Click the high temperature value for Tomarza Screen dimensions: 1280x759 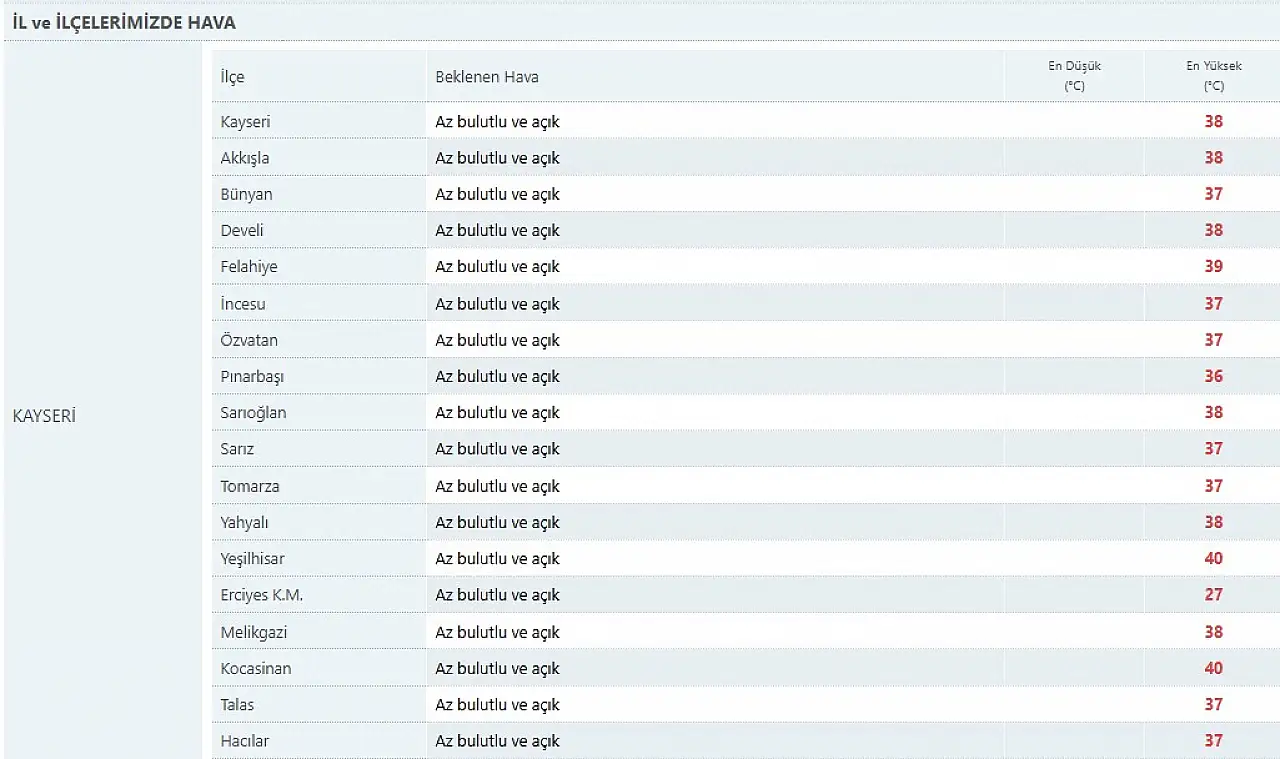click(1213, 485)
